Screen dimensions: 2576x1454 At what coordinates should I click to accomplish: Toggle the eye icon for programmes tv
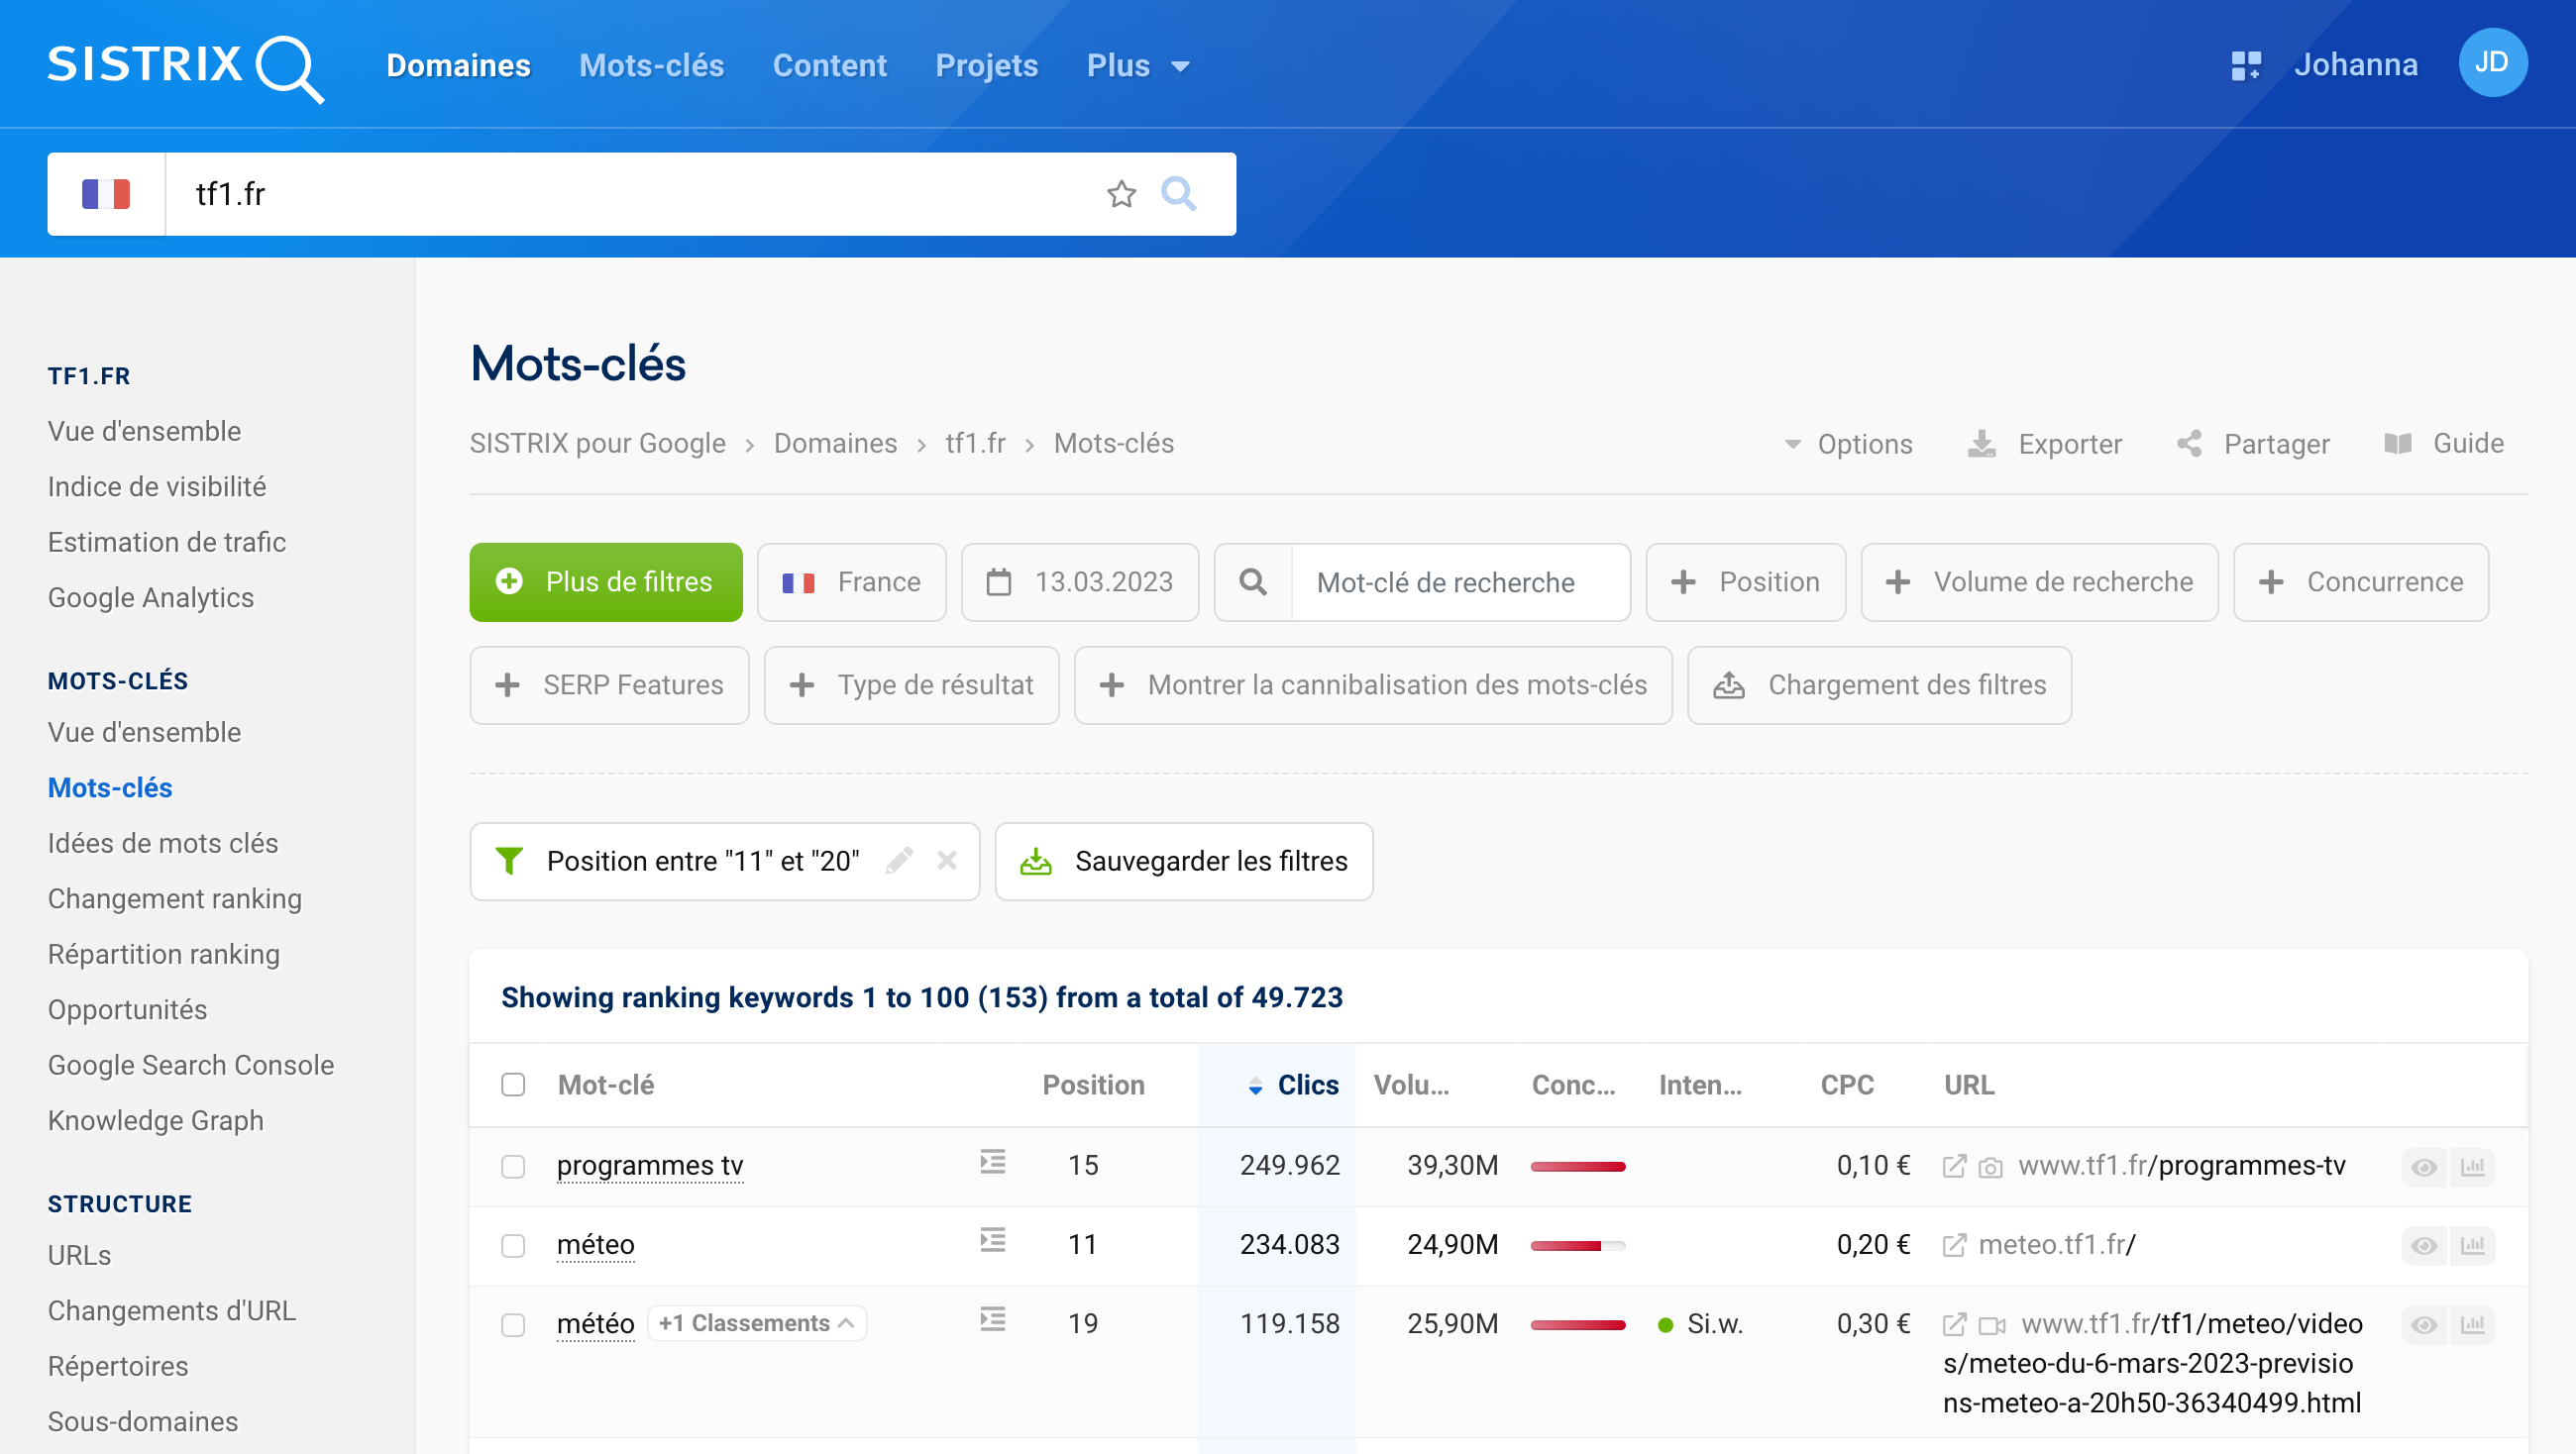[x=2424, y=1167]
